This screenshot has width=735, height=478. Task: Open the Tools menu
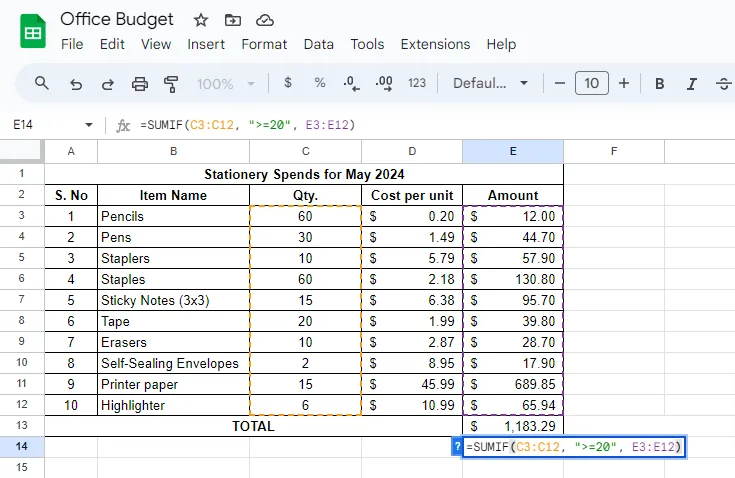pos(368,44)
